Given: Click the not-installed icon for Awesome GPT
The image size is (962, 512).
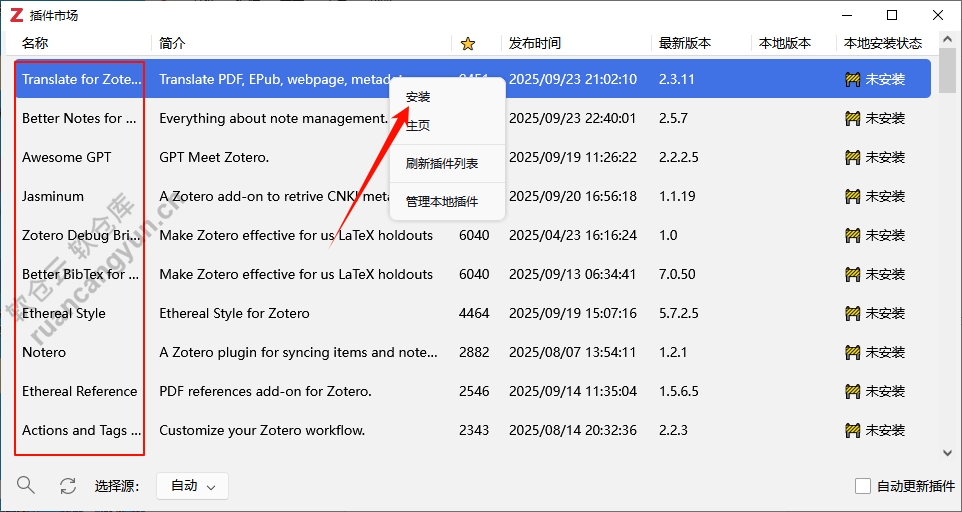Looking at the screenshot, I should [x=852, y=158].
